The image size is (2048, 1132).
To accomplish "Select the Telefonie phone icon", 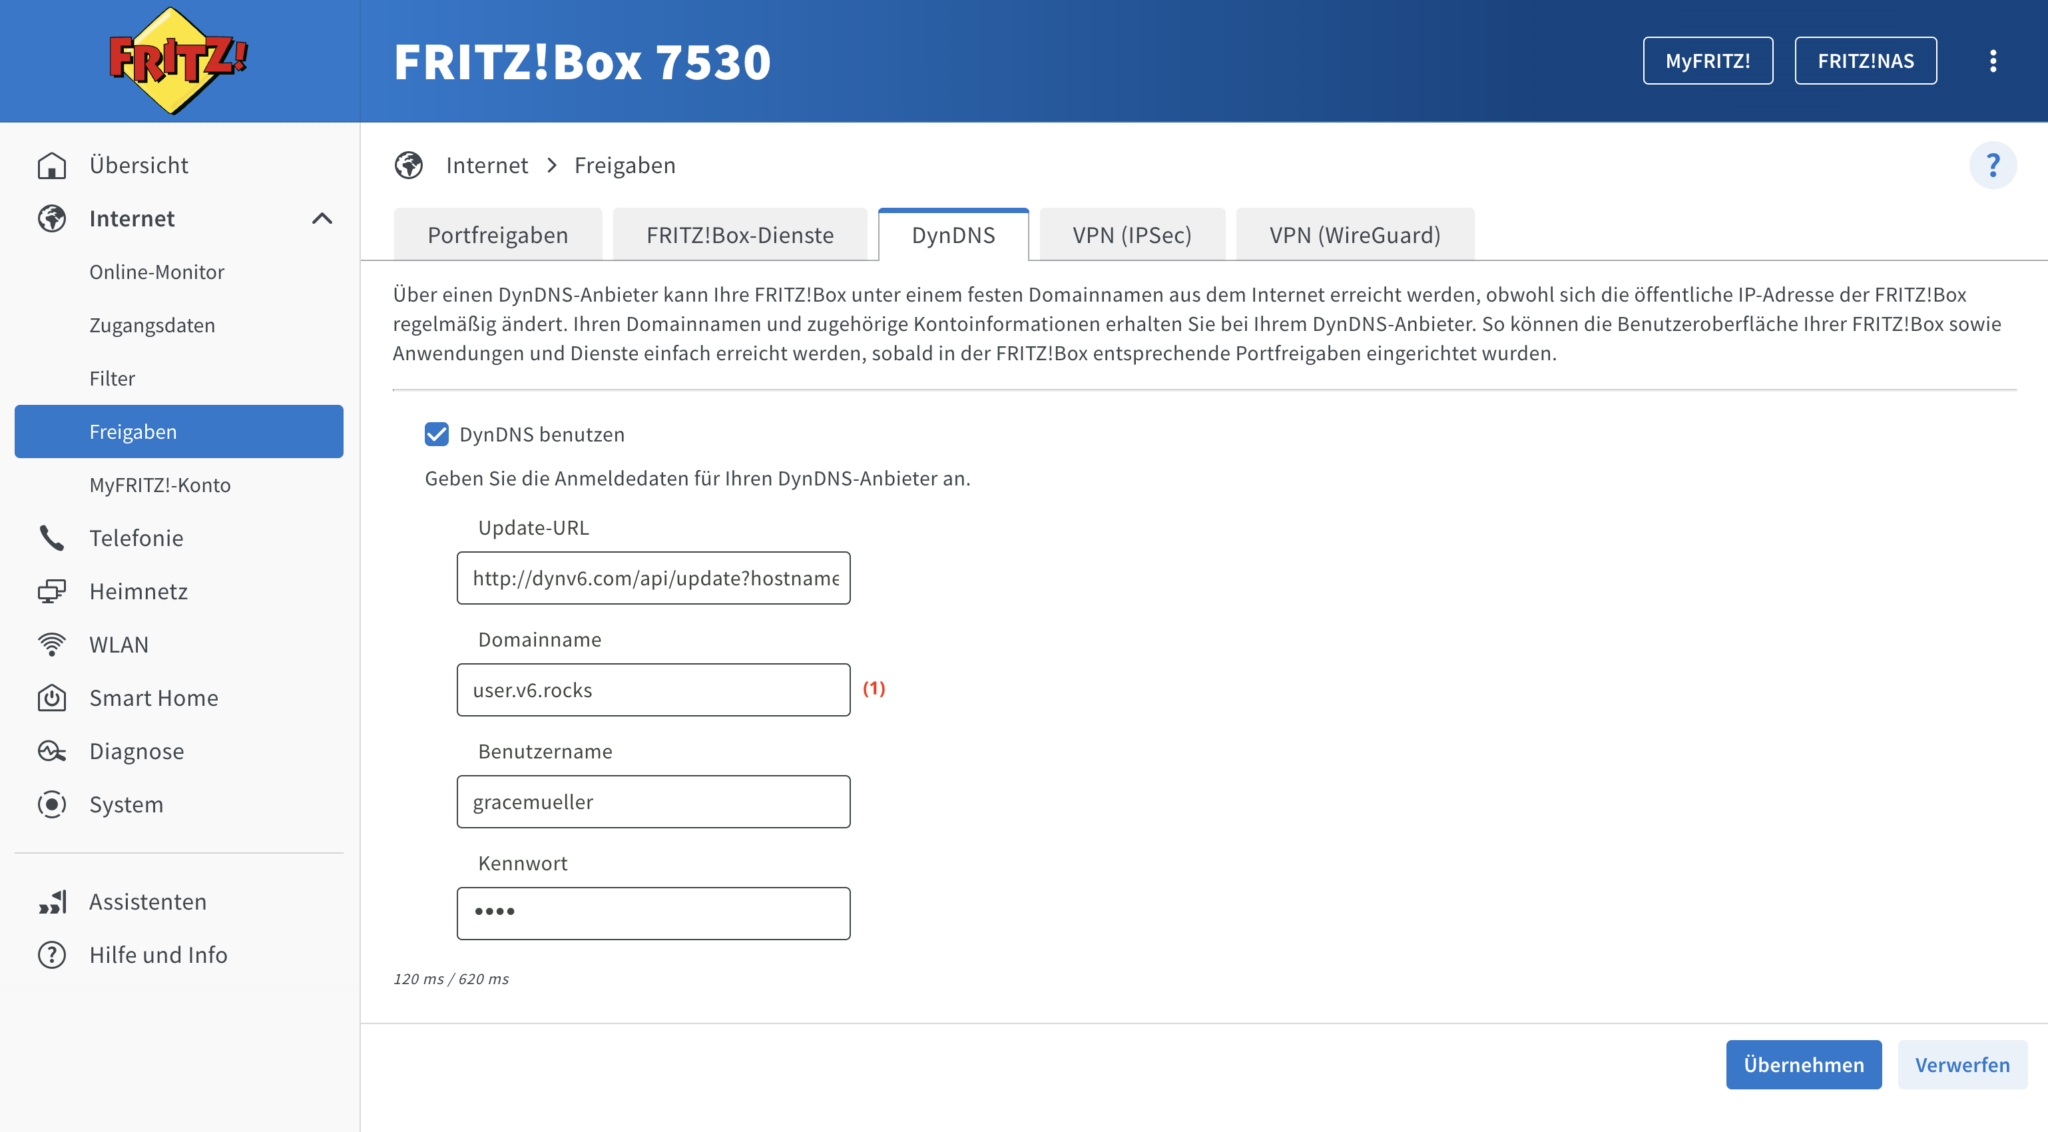I will coord(52,537).
